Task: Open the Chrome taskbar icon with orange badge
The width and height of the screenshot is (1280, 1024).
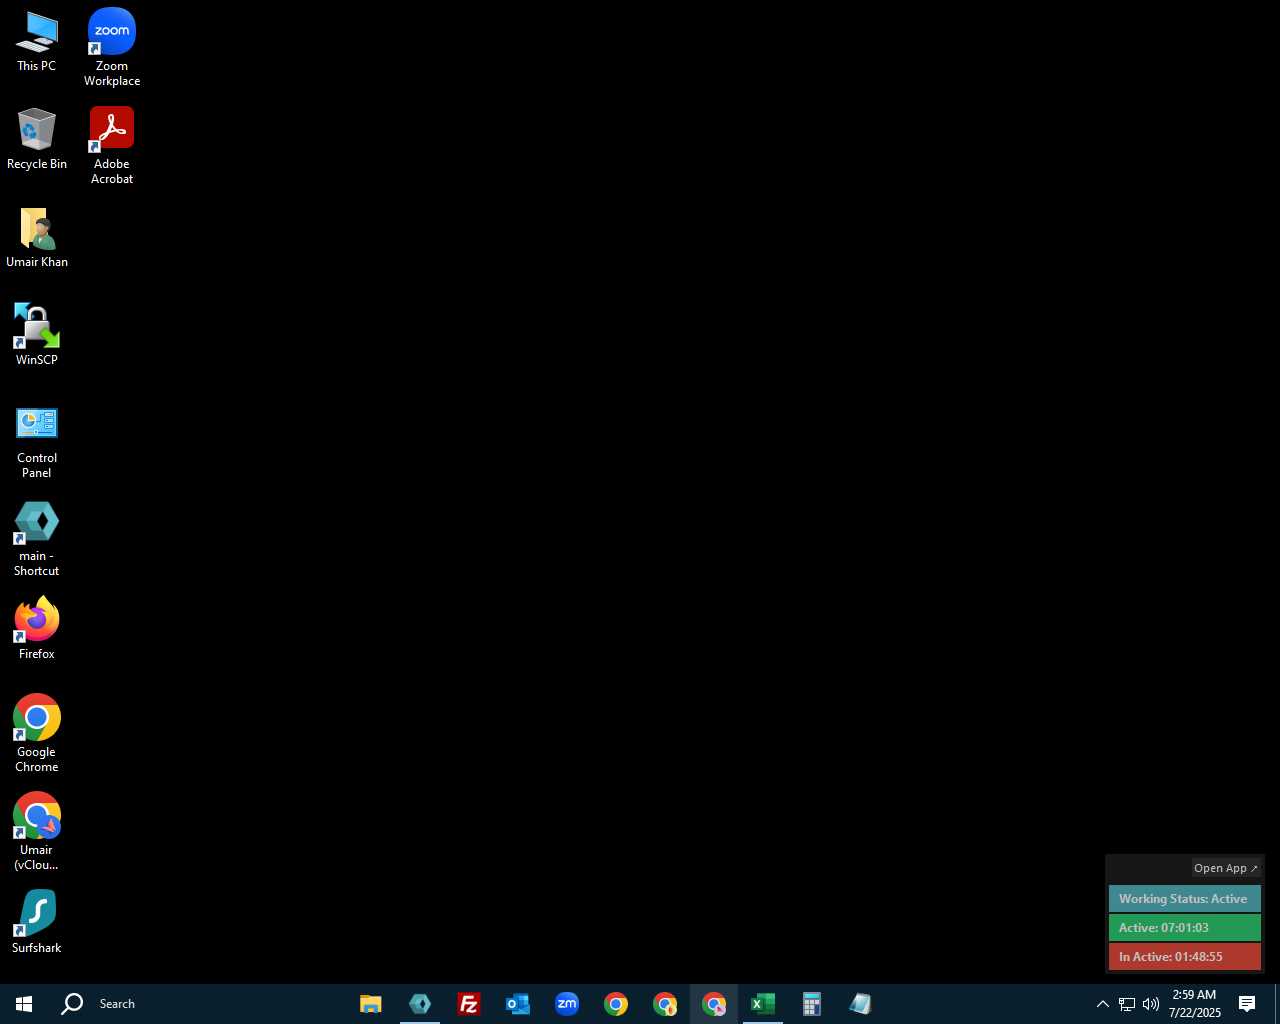Action: click(665, 1004)
